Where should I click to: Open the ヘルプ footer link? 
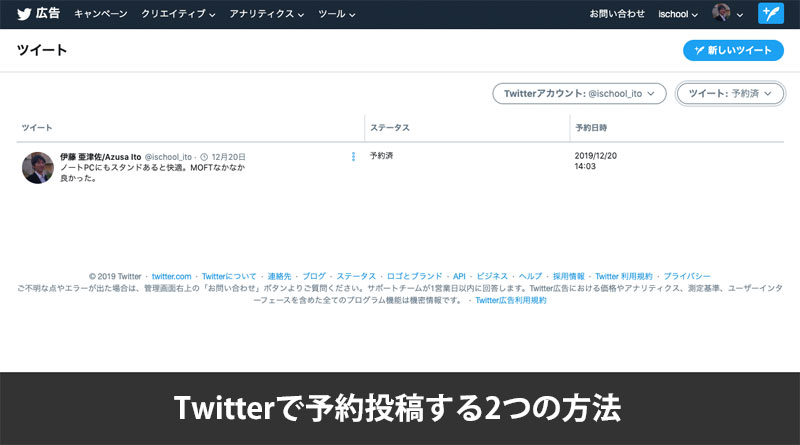530,276
